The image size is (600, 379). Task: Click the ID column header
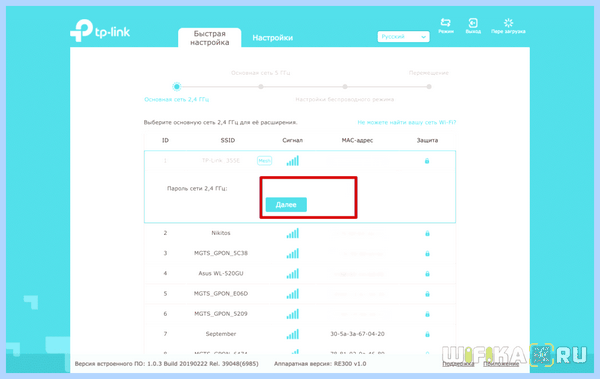[x=165, y=140]
